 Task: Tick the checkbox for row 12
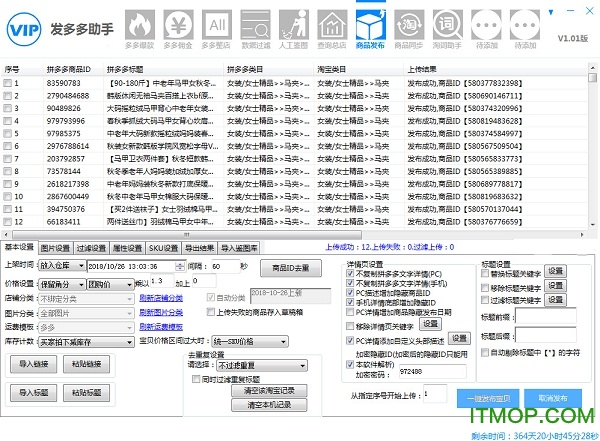coord(7,222)
